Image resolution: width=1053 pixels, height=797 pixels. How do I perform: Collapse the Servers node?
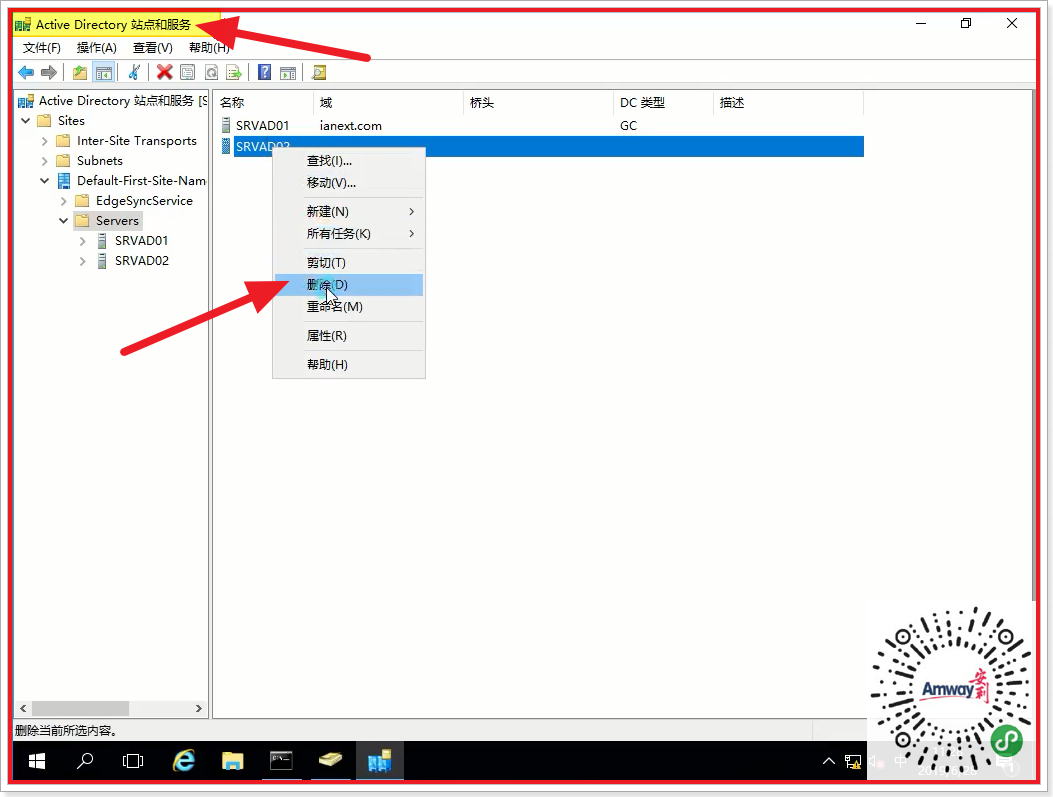point(63,221)
